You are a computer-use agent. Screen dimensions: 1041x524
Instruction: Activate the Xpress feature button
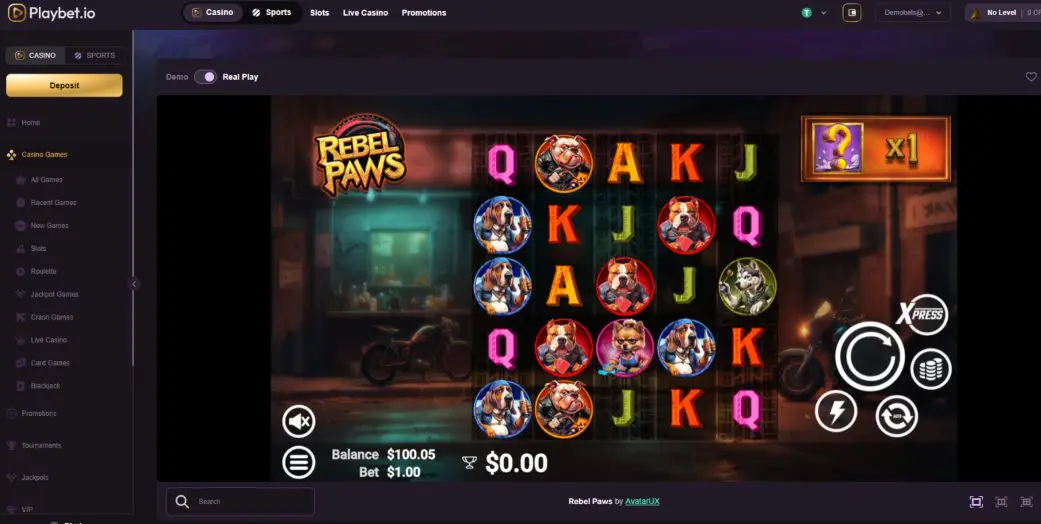pyautogui.click(x=925, y=314)
